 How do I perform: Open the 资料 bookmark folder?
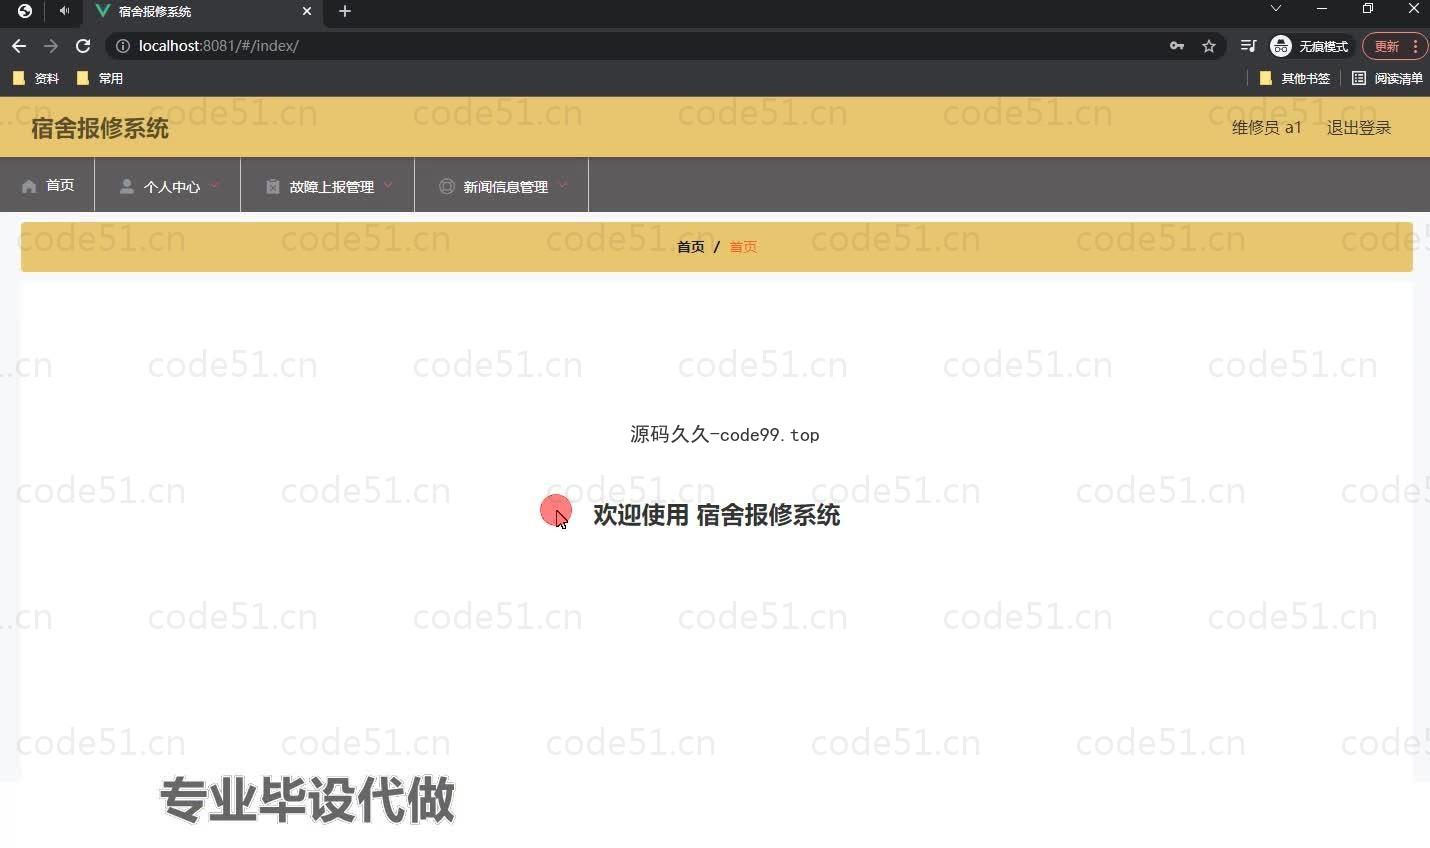(36, 78)
